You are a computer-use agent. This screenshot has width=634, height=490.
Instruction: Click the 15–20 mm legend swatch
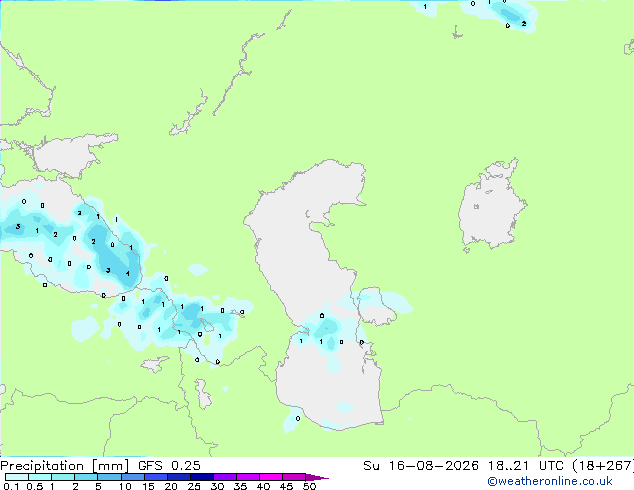[x=156, y=477]
